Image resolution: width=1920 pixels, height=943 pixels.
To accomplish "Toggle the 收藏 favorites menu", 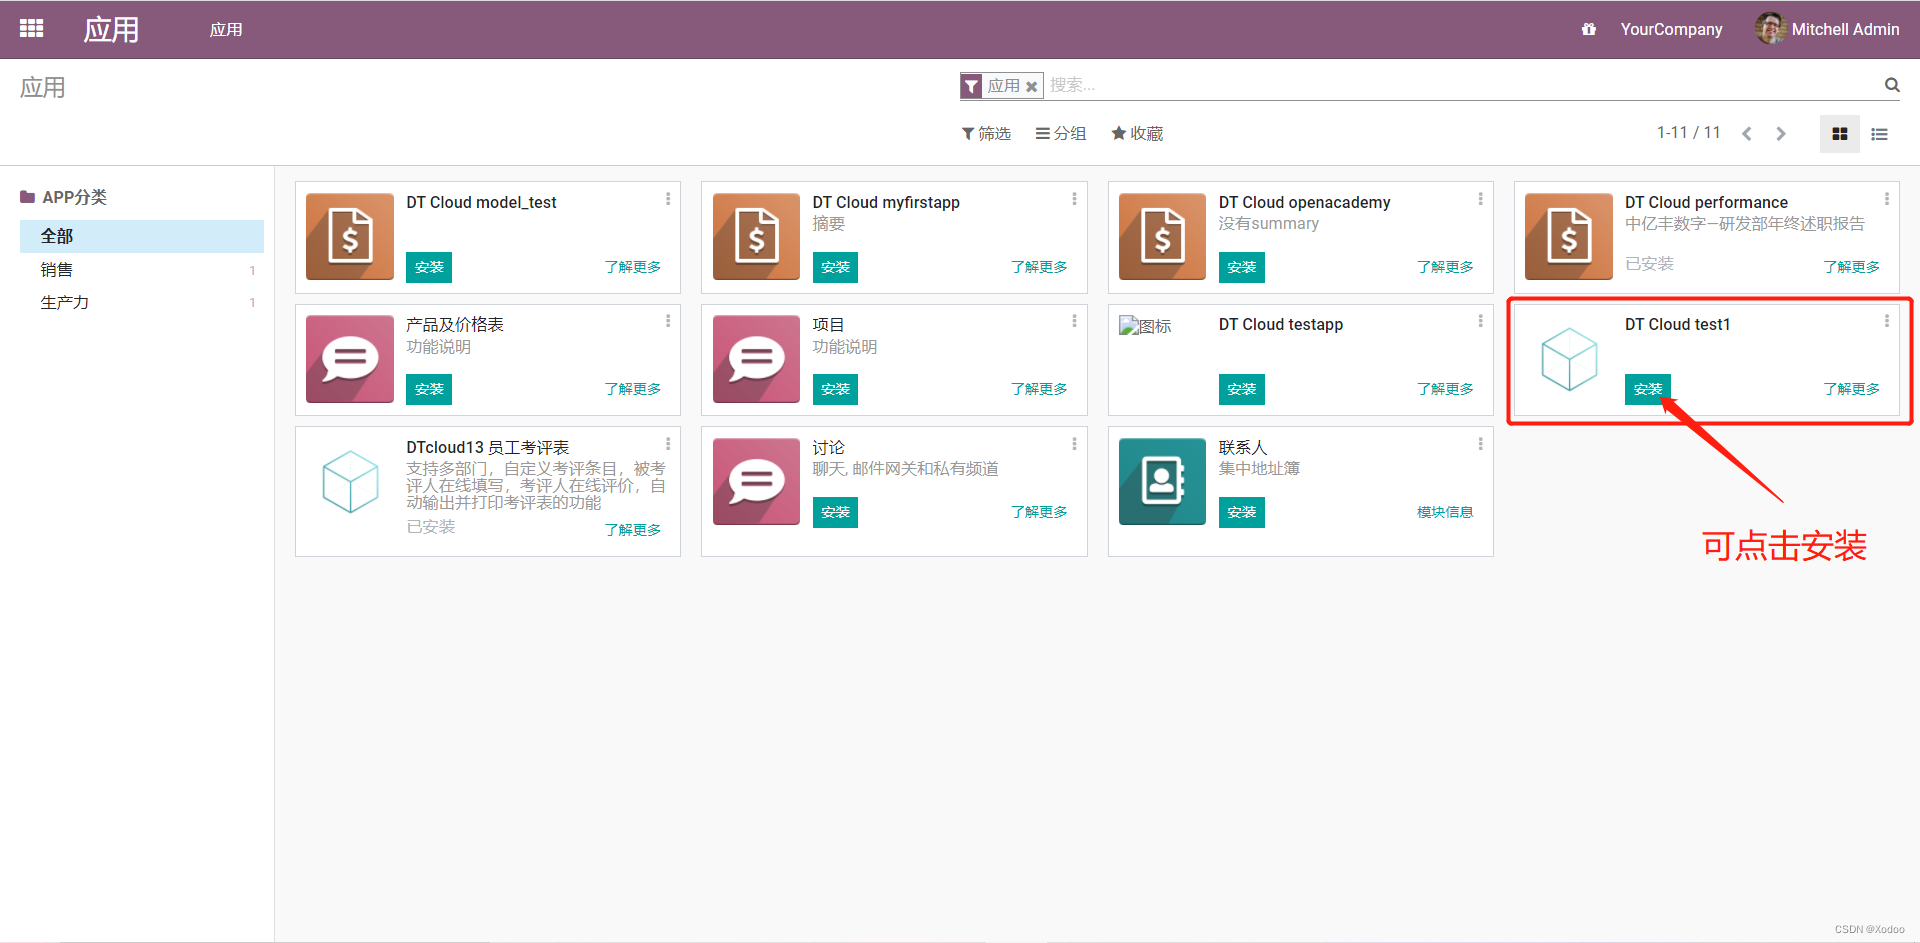I will coord(1136,133).
